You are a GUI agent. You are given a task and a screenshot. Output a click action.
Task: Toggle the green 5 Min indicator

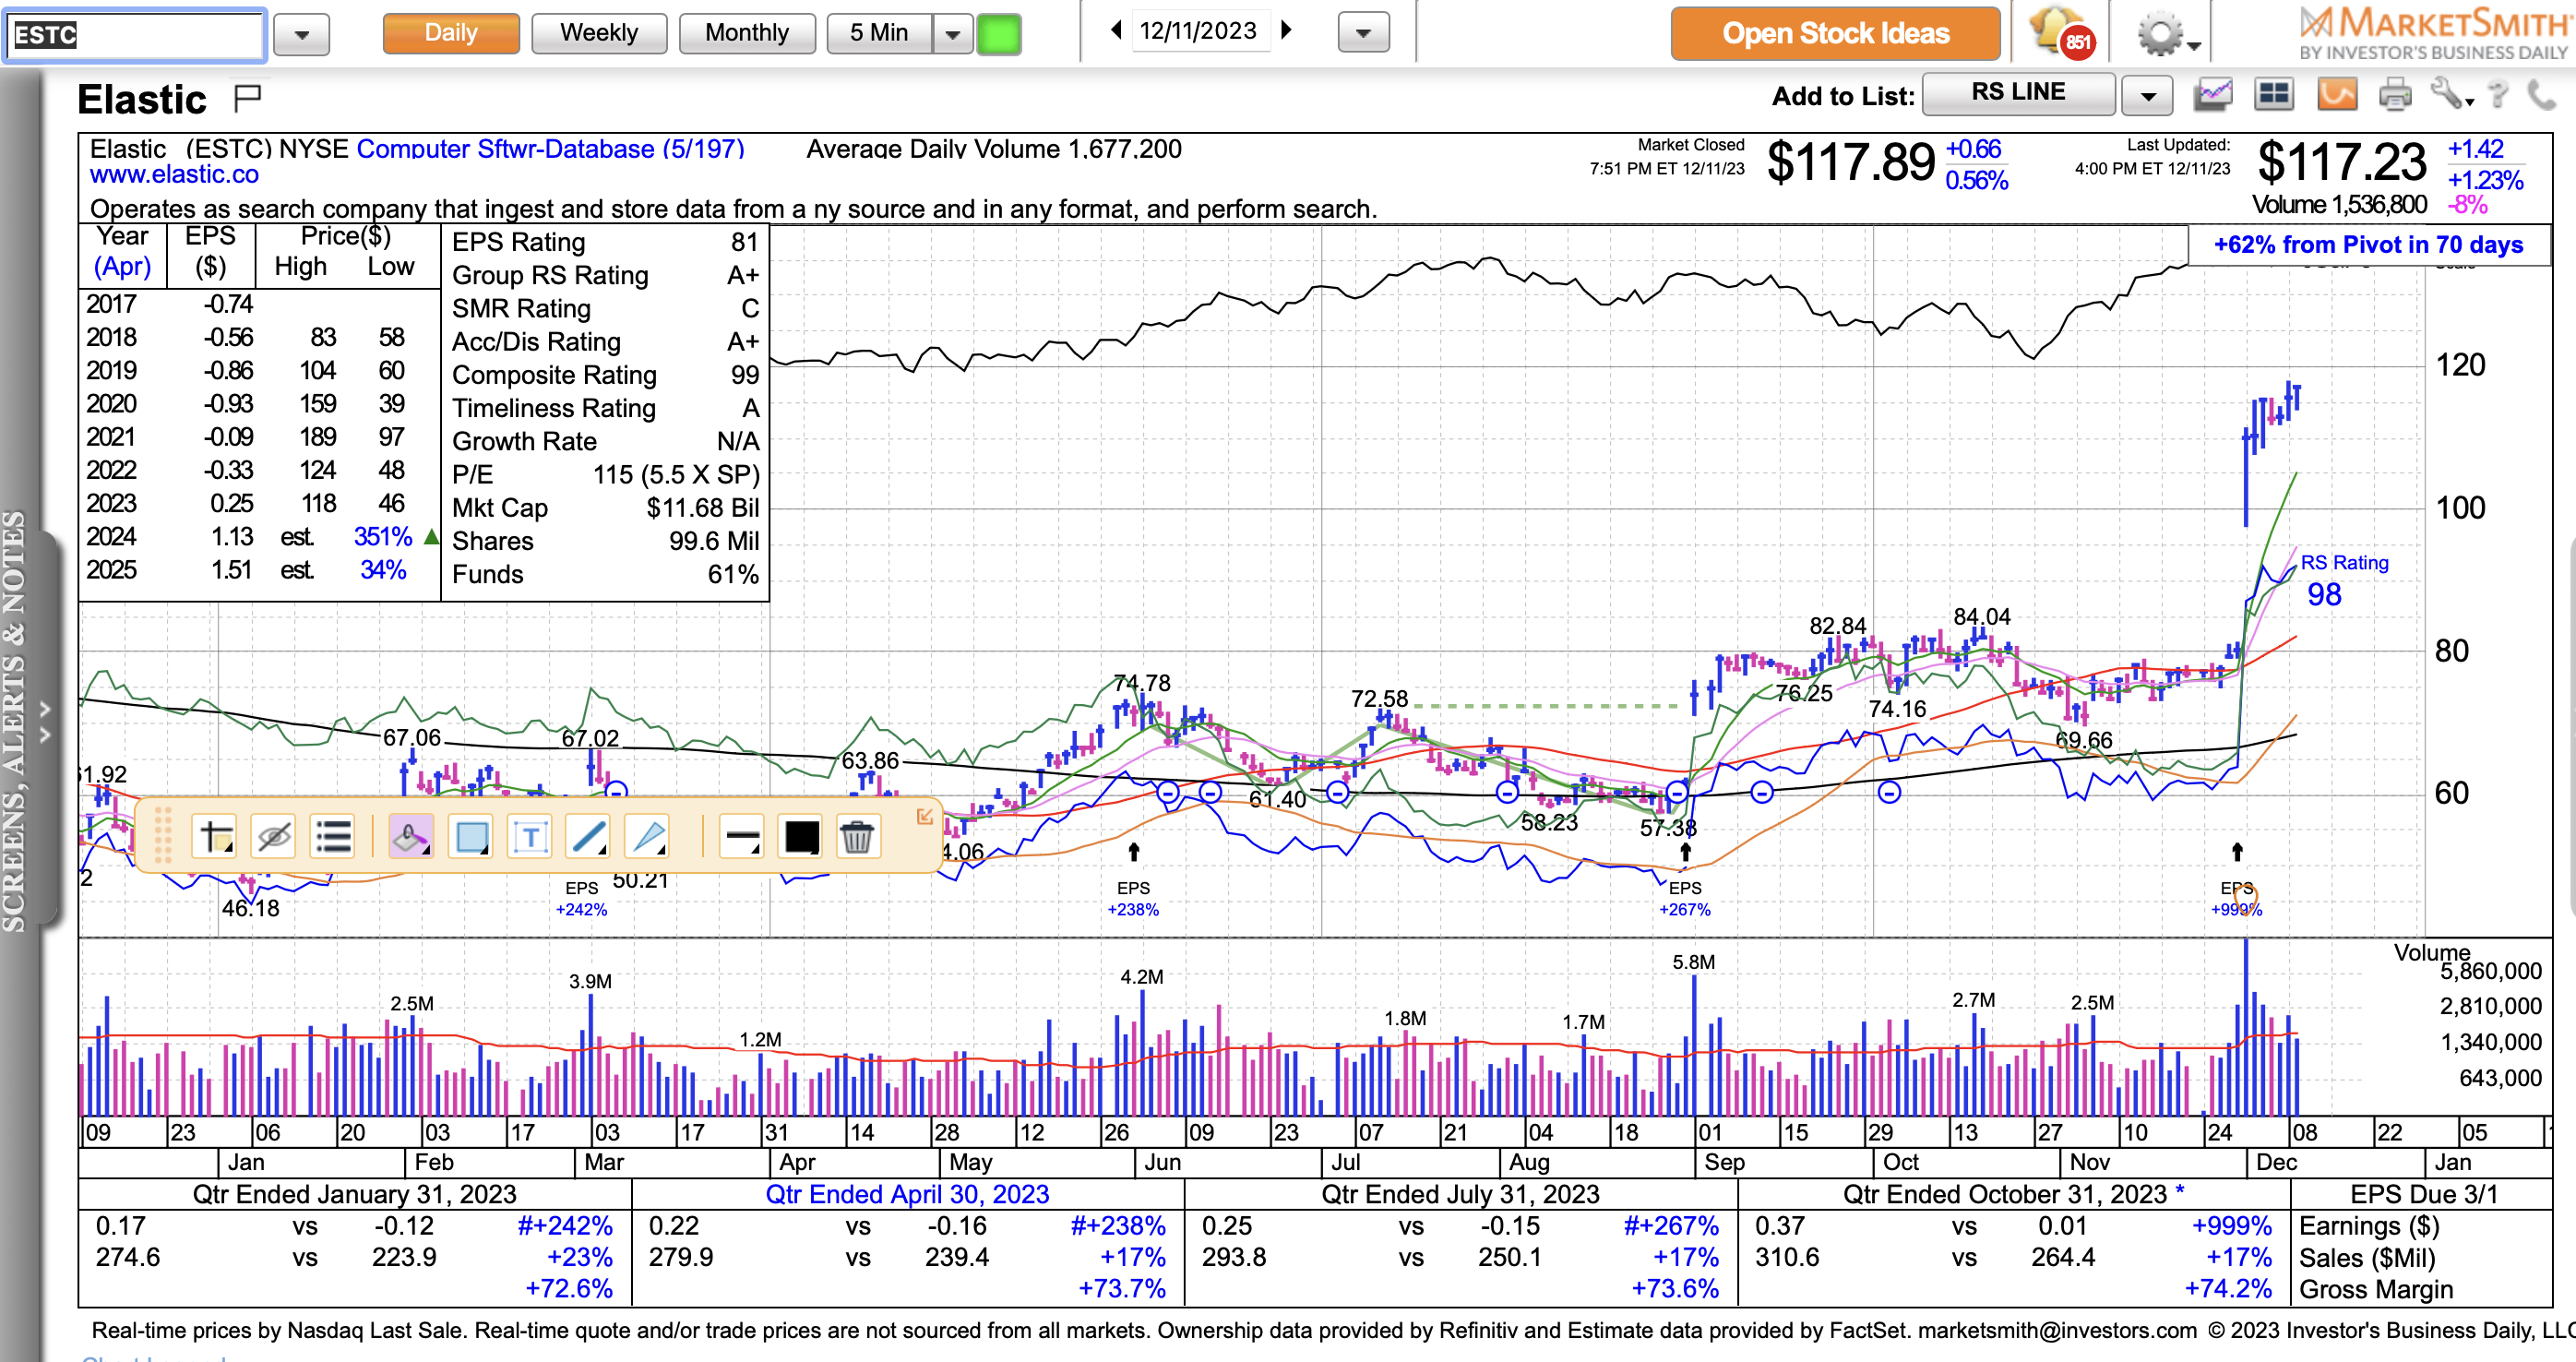(x=998, y=34)
